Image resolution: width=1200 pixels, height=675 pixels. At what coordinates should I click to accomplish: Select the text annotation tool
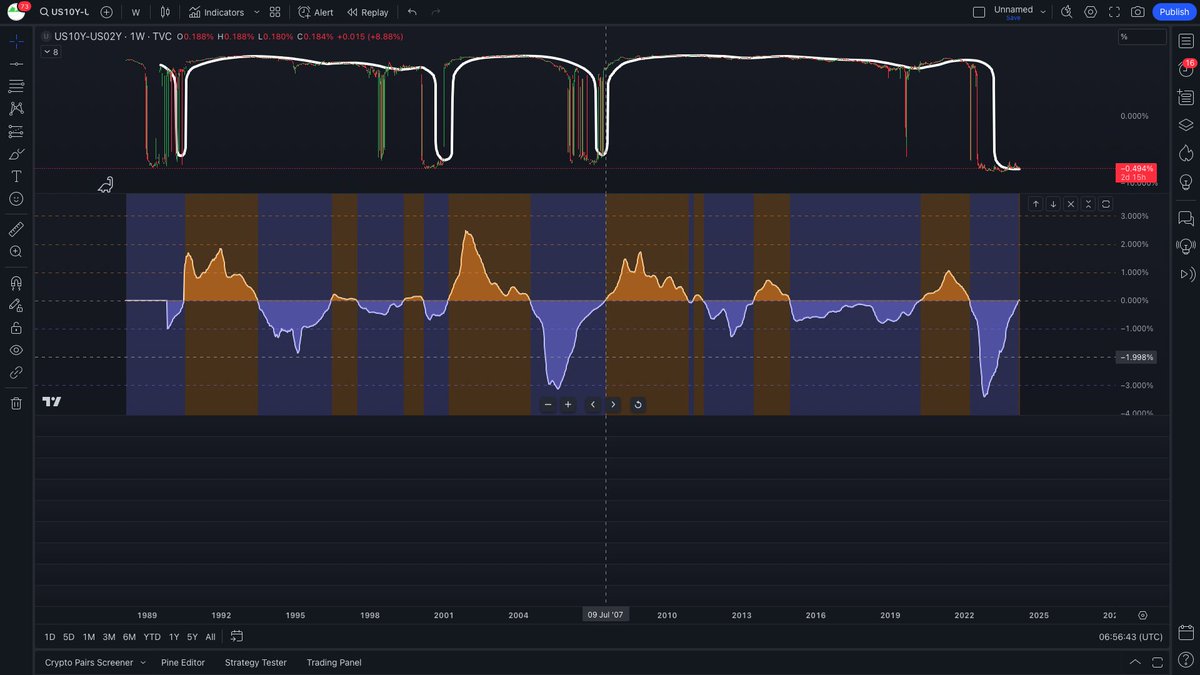(x=16, y=176)
